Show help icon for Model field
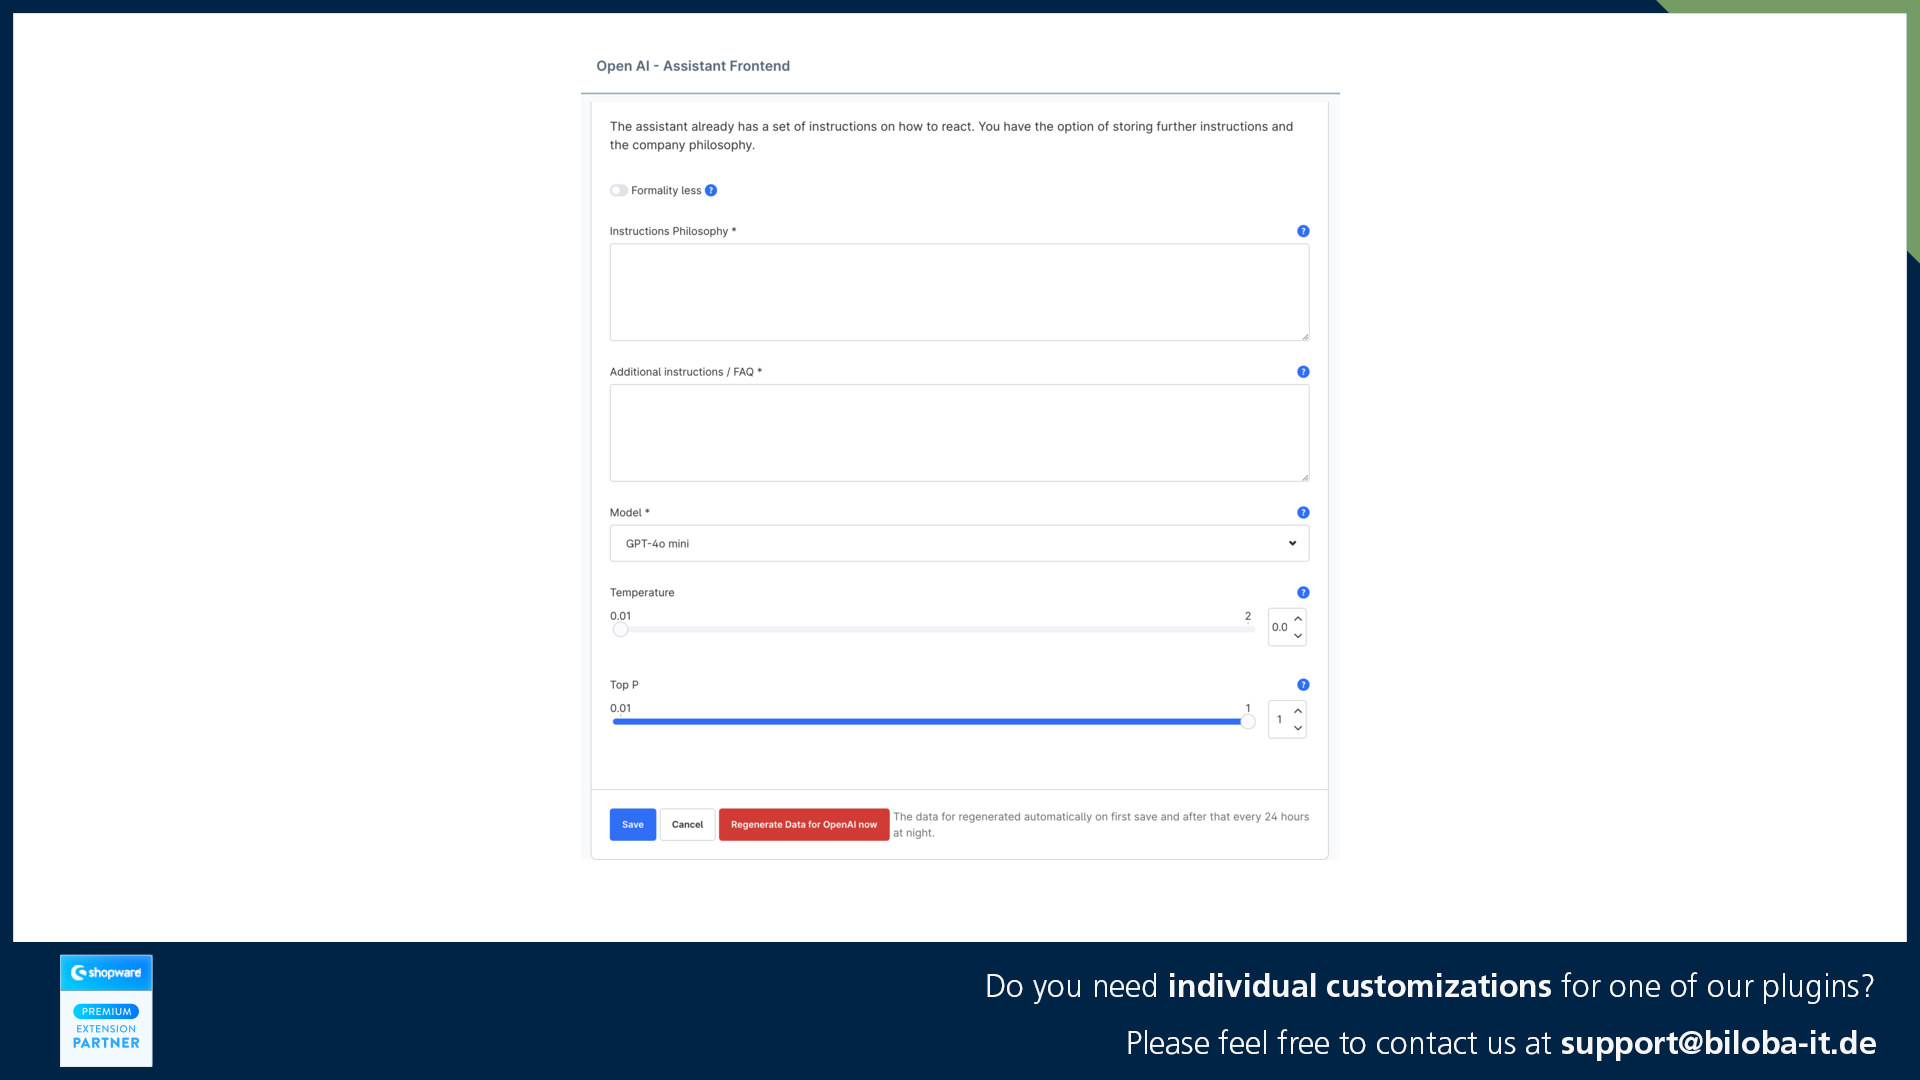 click(x=1303, y=513)
